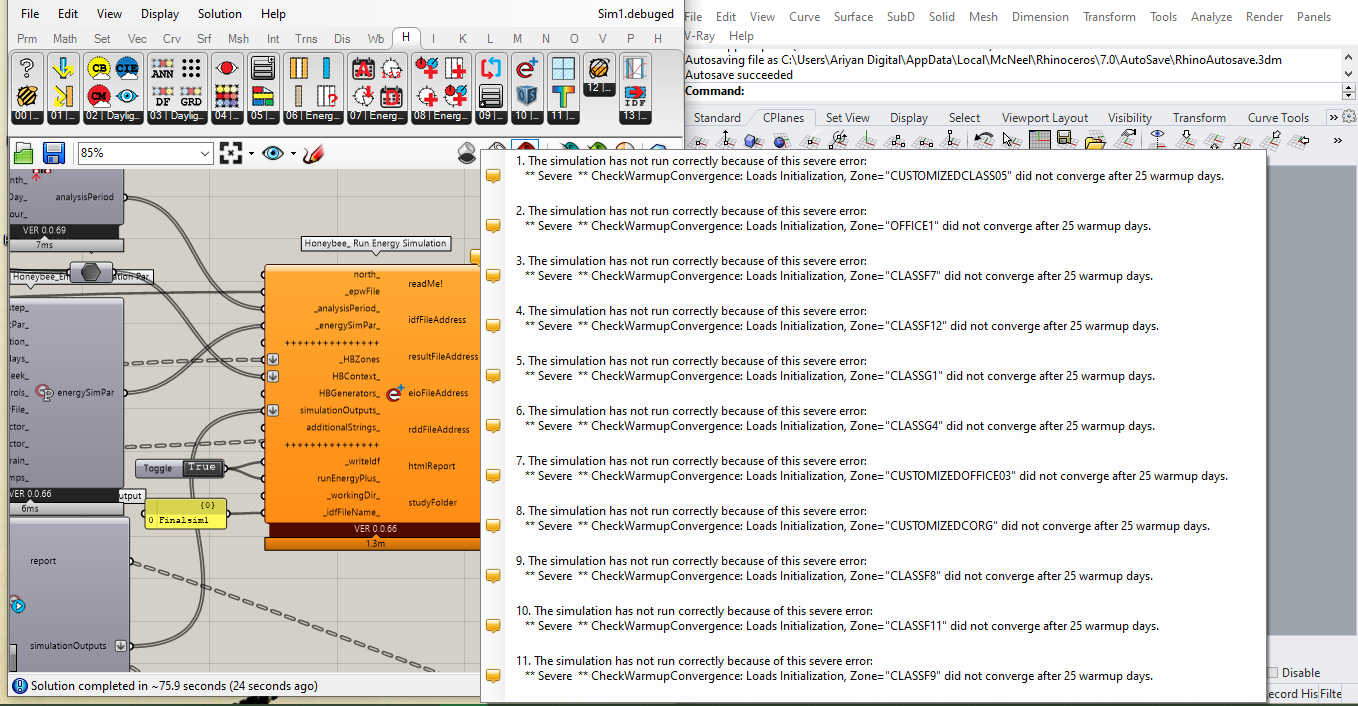Open file with green folder icon
This screenshot has height=706, width=1358.
[x=24, y=153]
